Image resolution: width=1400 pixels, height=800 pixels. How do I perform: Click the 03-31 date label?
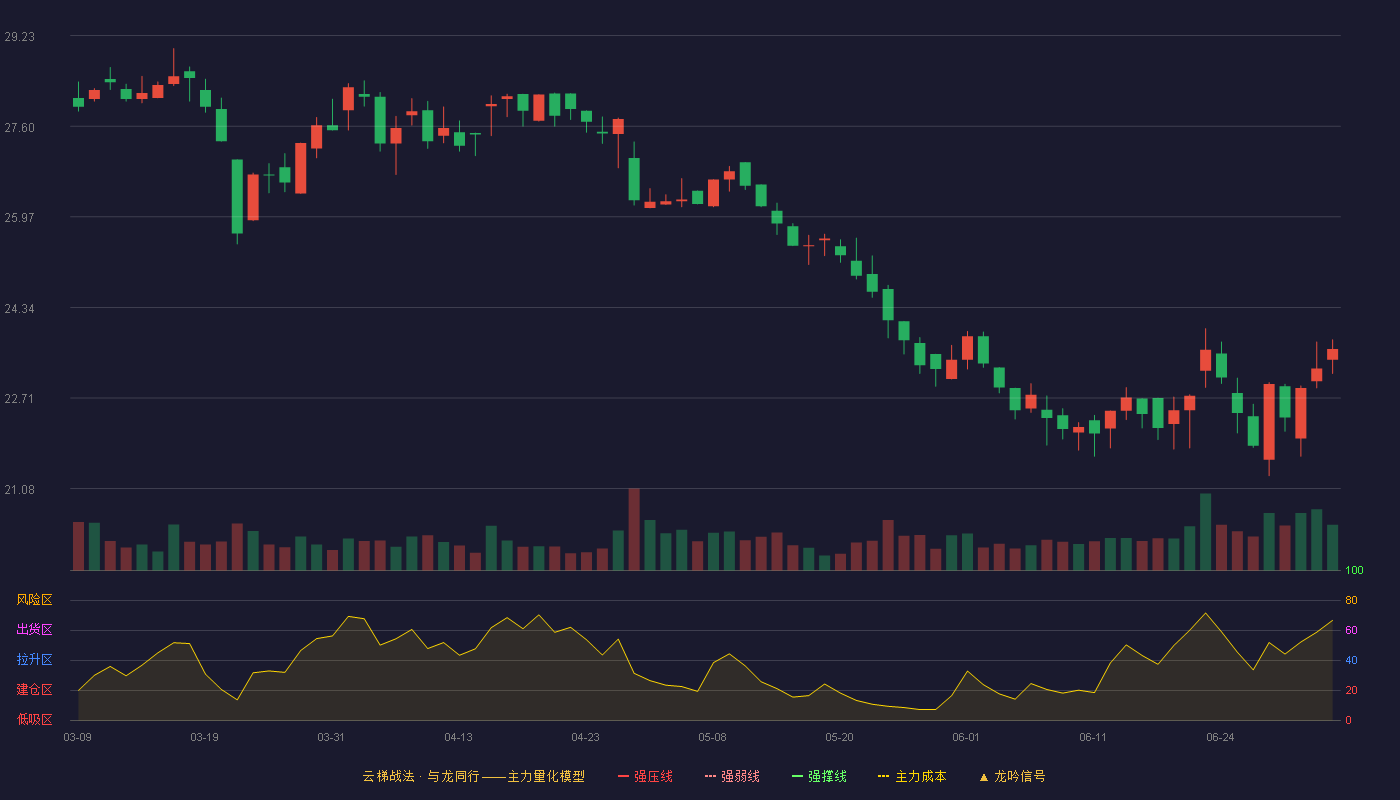(332, 737)
